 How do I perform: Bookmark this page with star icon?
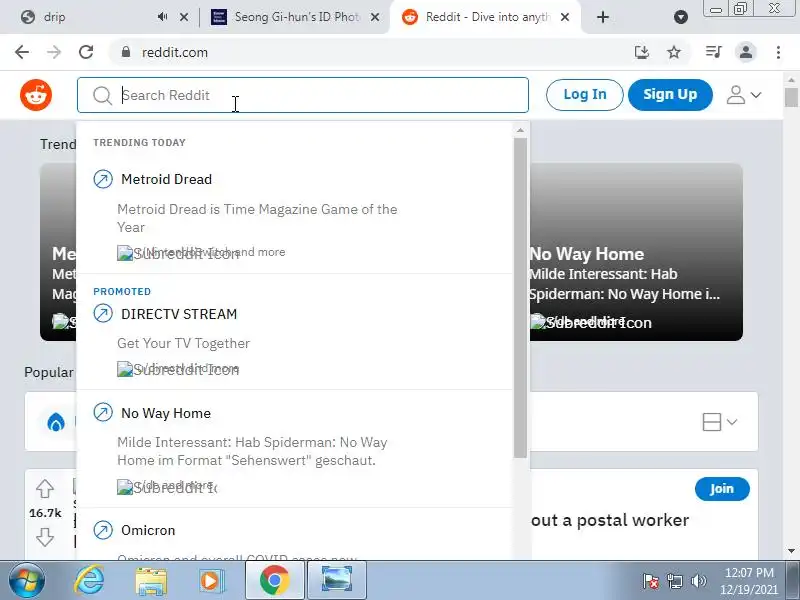point(674,52)
